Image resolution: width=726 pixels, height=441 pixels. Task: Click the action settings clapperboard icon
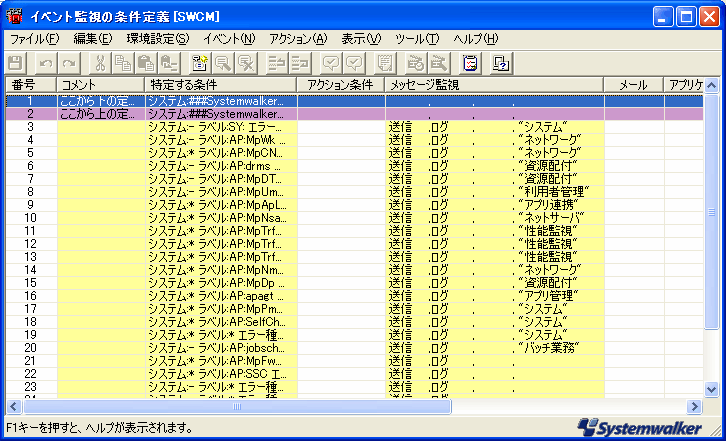pyautogui.click(x=416, y=63)
